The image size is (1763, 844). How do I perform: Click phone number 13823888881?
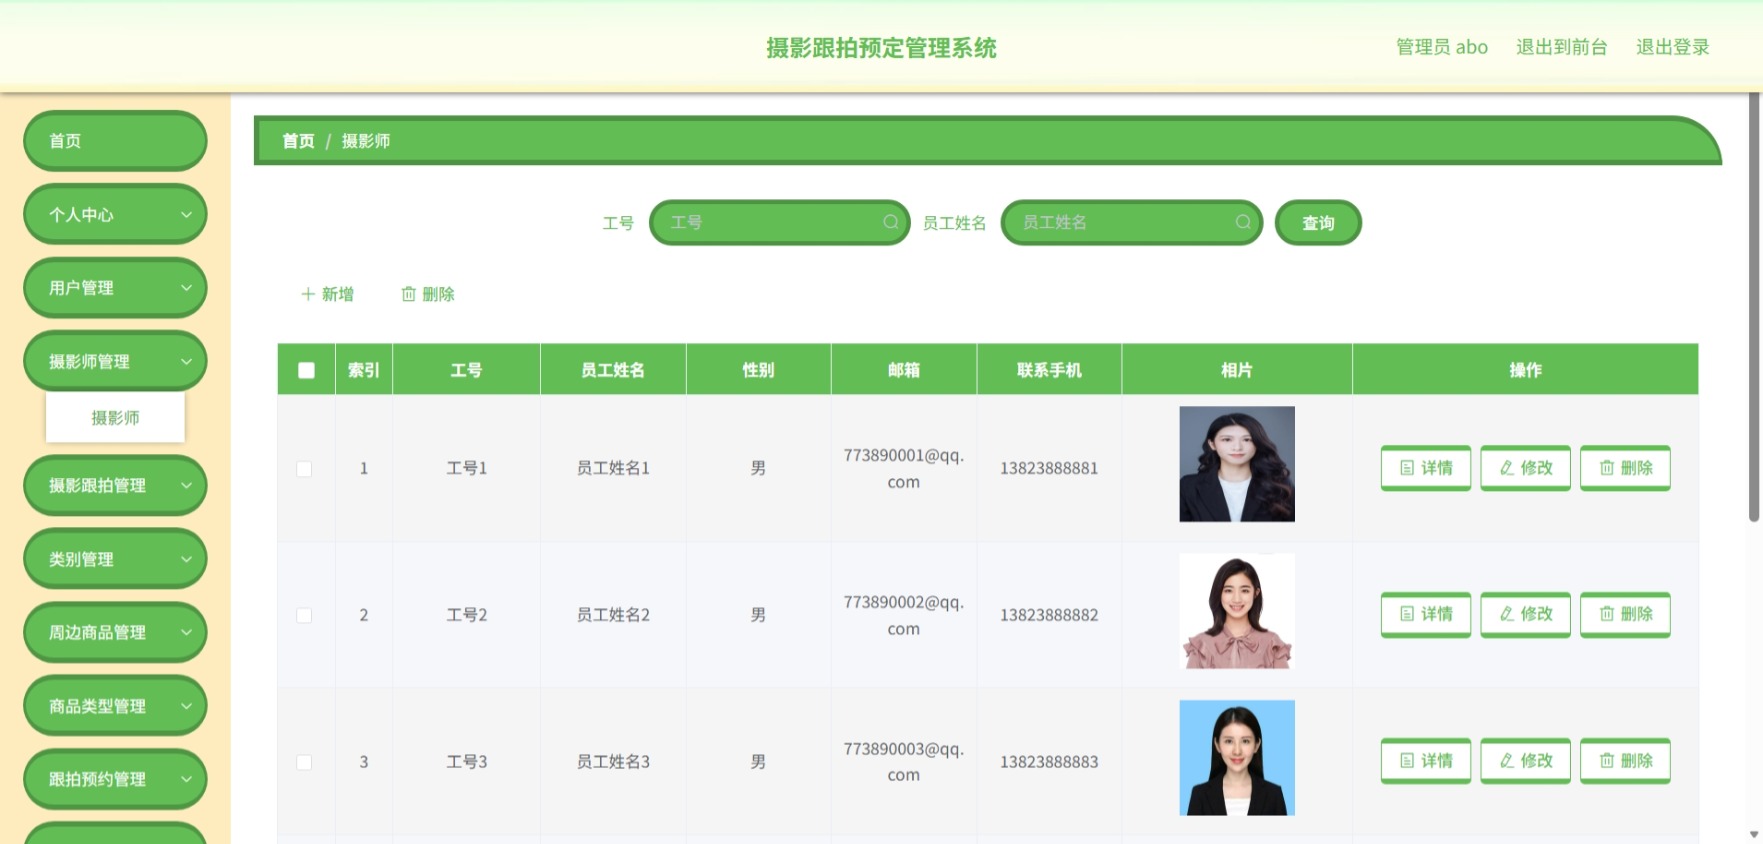pos(1049,468)
